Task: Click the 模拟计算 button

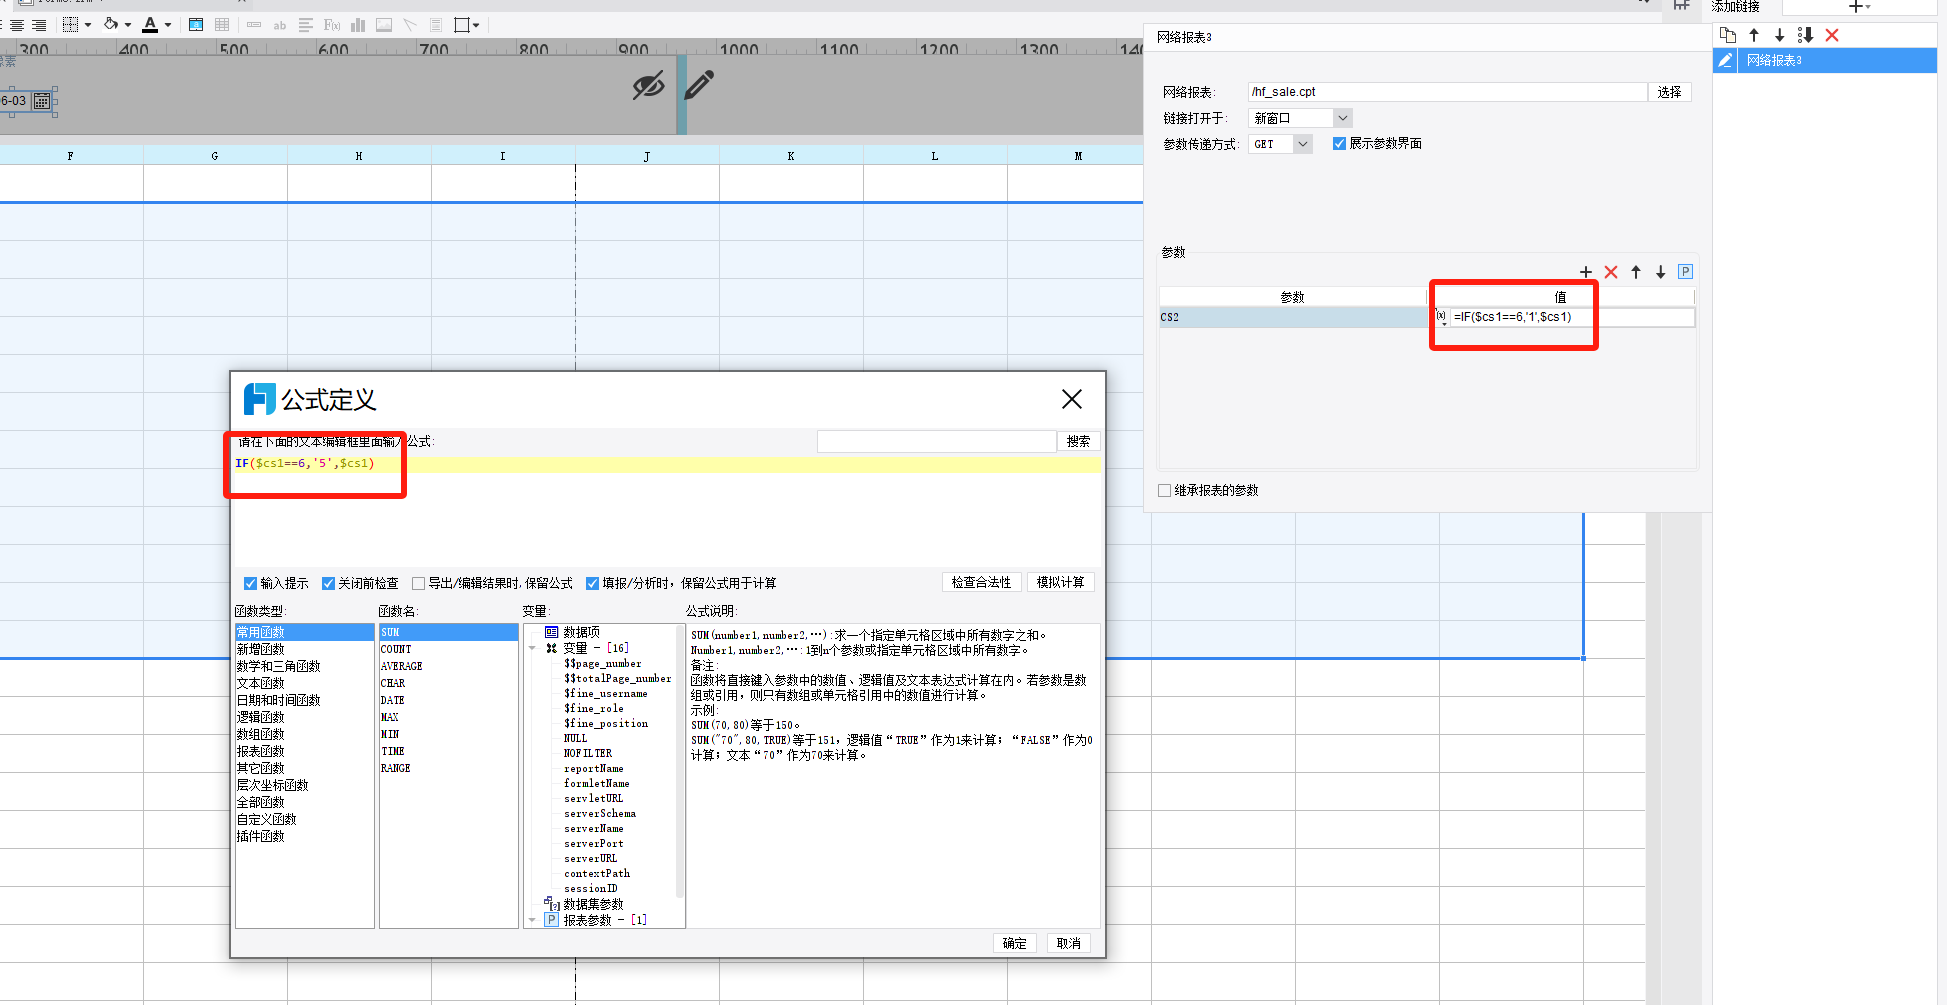Action: (1060, 582)
